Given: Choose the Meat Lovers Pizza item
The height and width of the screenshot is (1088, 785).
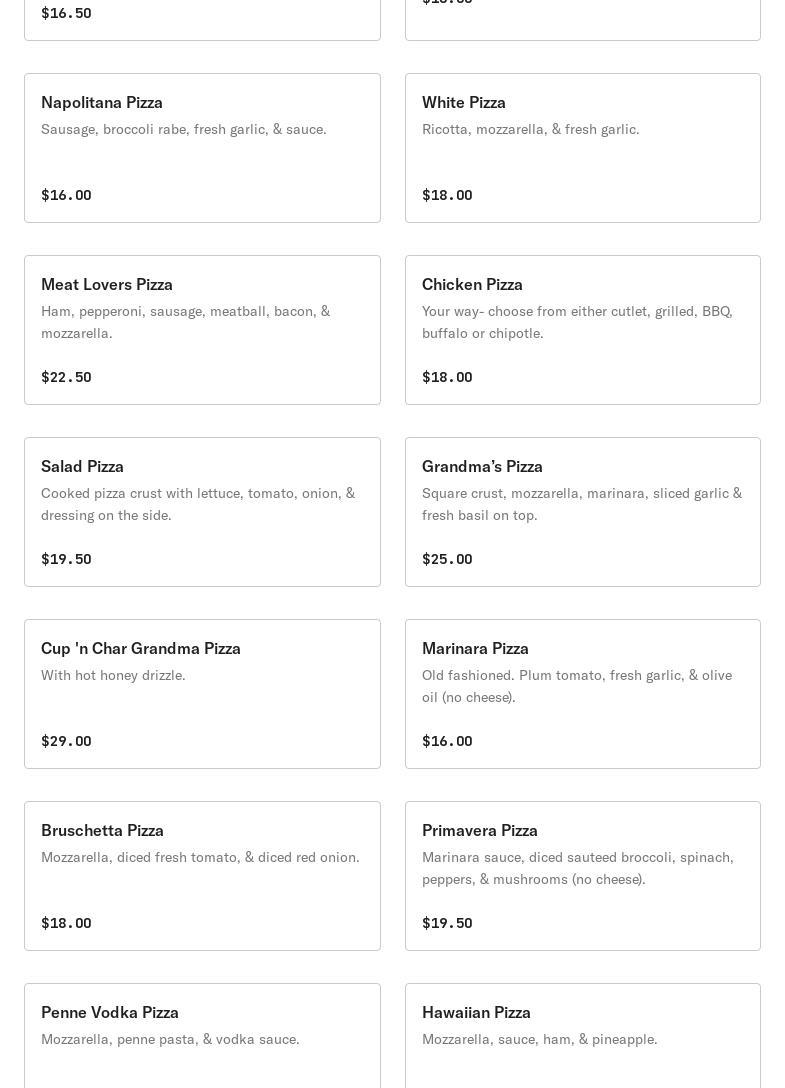Looking at the screenshot, I should tap(202, 330).
